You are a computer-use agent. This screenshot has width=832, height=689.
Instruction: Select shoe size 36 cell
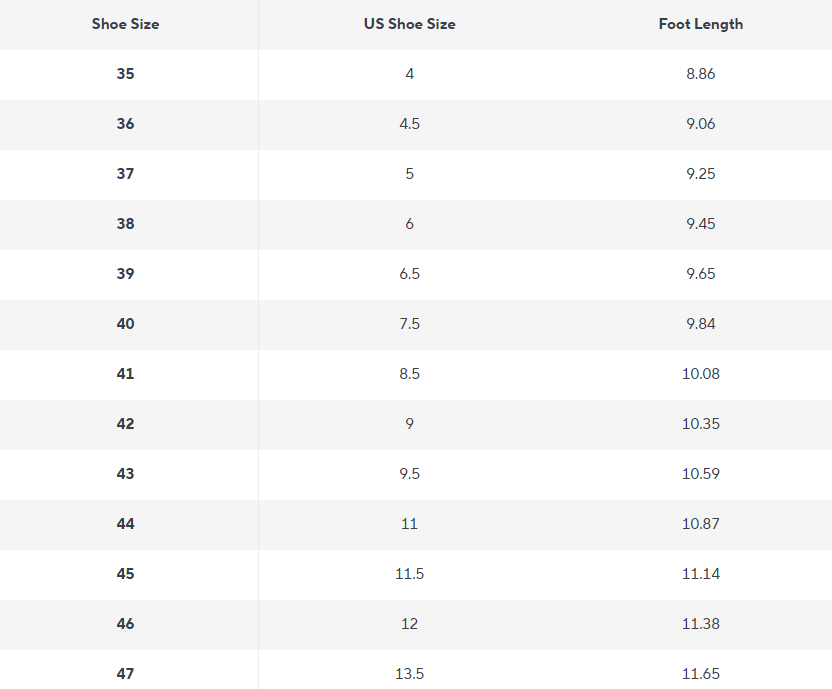[125, 124]
